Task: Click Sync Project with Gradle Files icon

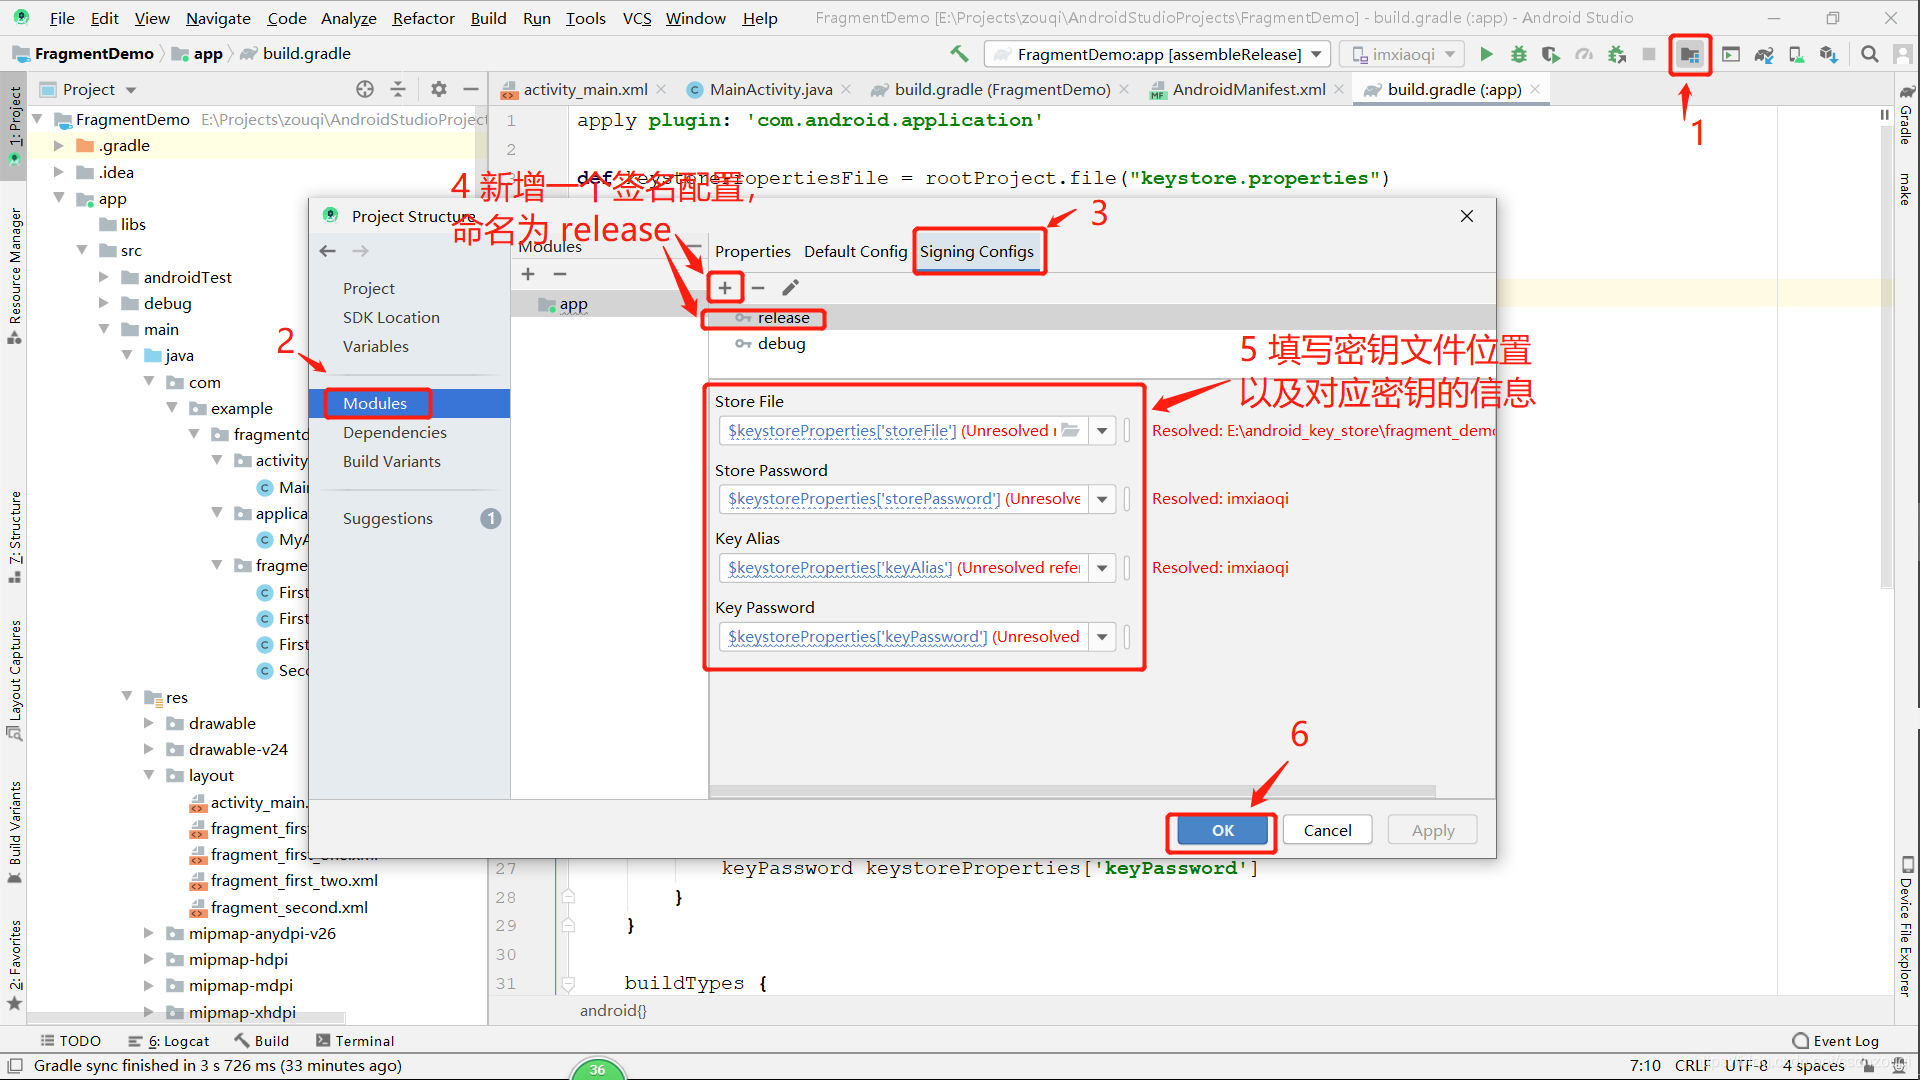Action: click(x=1764, y=55)
